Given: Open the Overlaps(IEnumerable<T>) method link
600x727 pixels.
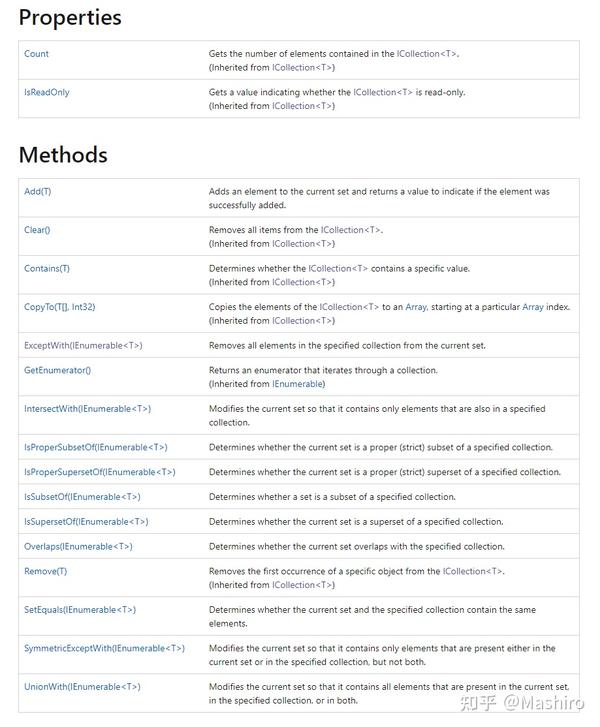Looking at the screenshot, I should (78, 547).
